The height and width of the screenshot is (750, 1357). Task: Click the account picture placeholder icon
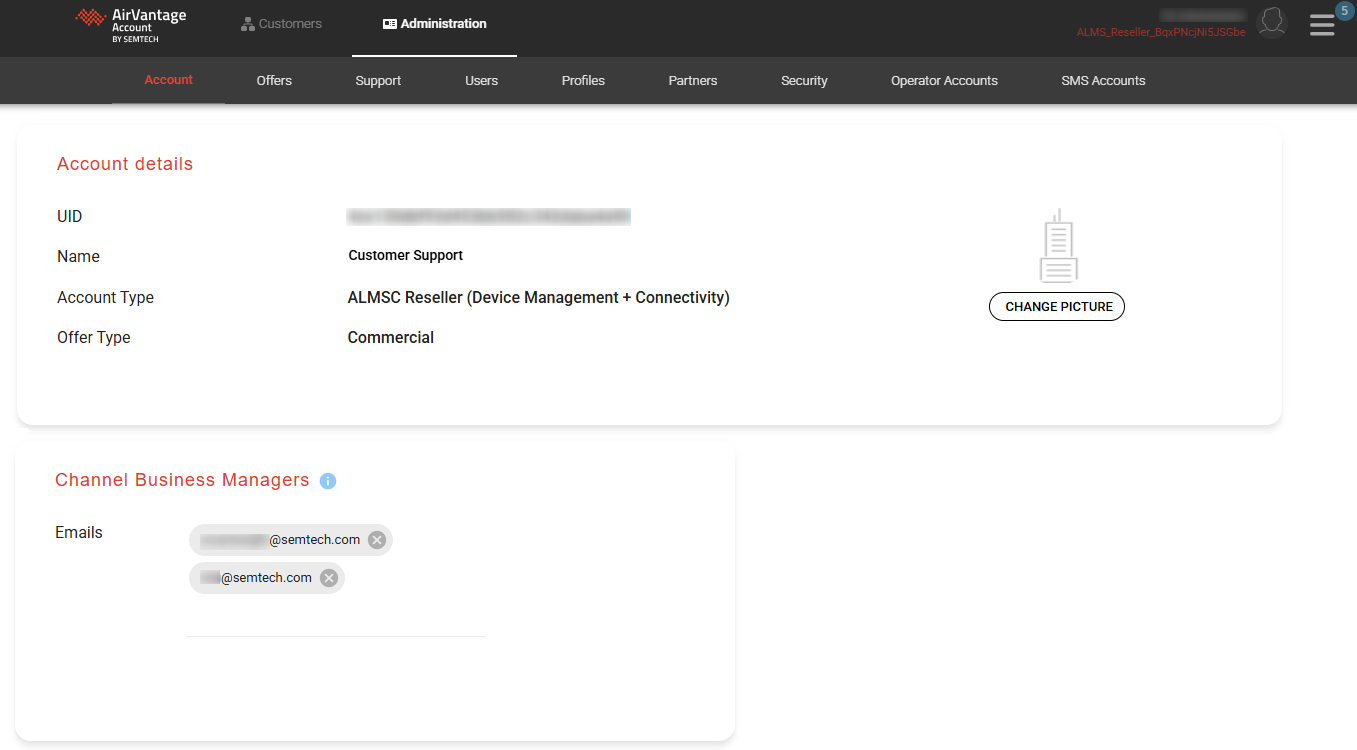pyautogui.click(x=1057, y=246)
